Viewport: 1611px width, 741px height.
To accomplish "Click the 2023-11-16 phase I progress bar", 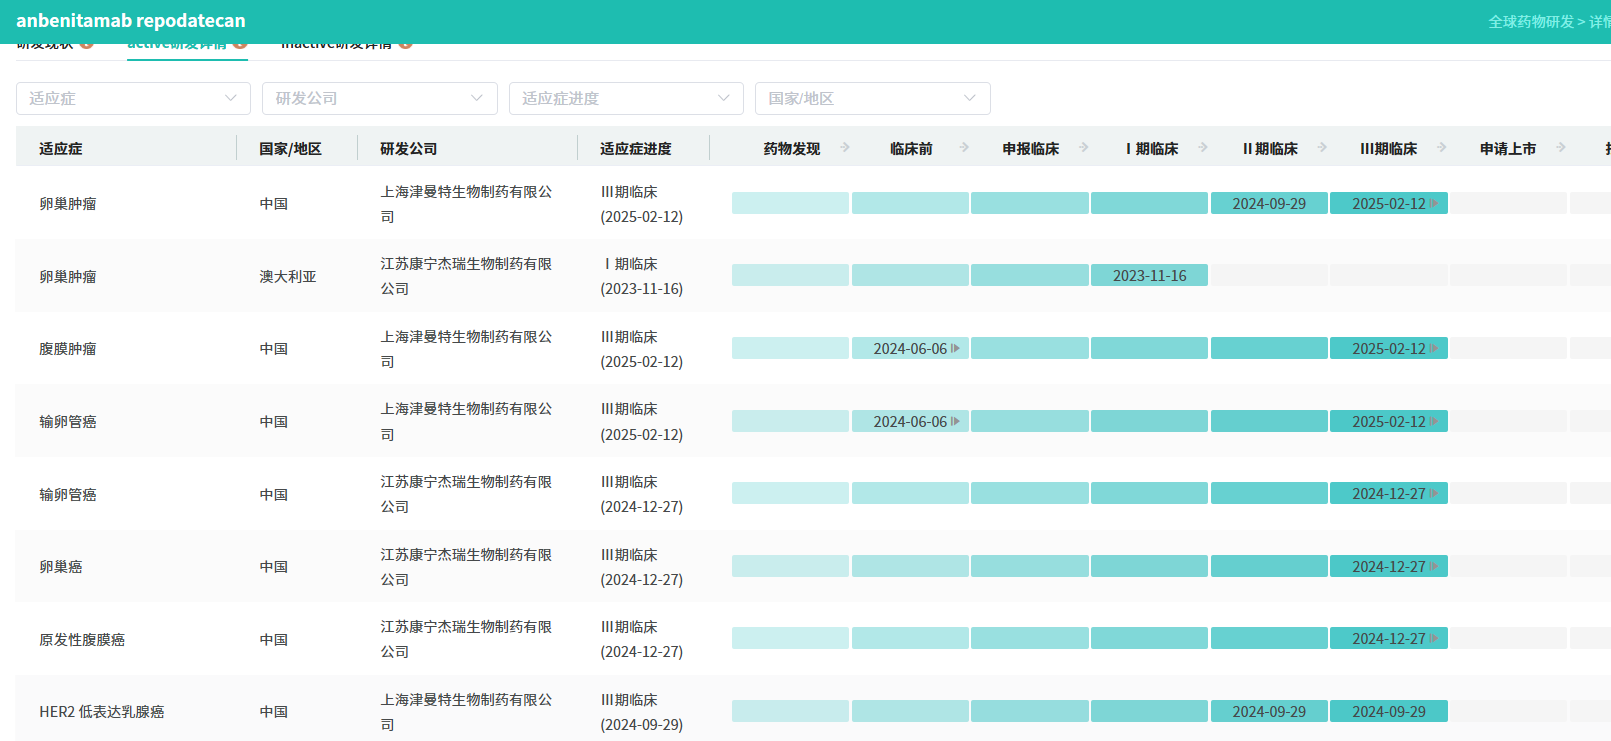I will tap(1149, 276).
